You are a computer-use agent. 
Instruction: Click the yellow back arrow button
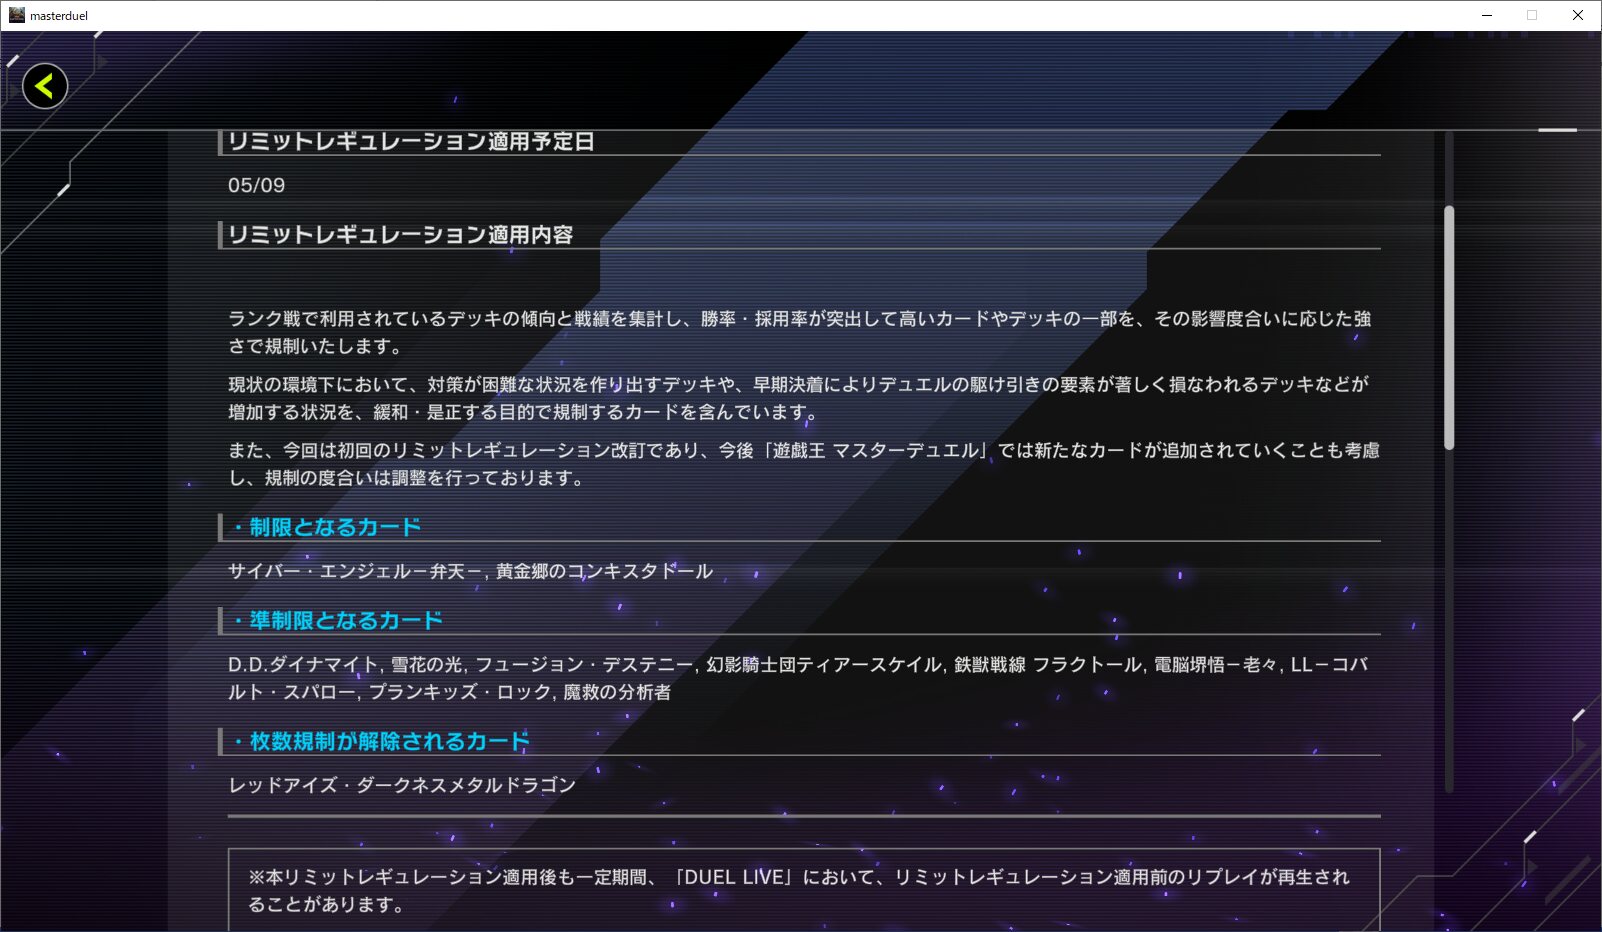coord(45,86)
